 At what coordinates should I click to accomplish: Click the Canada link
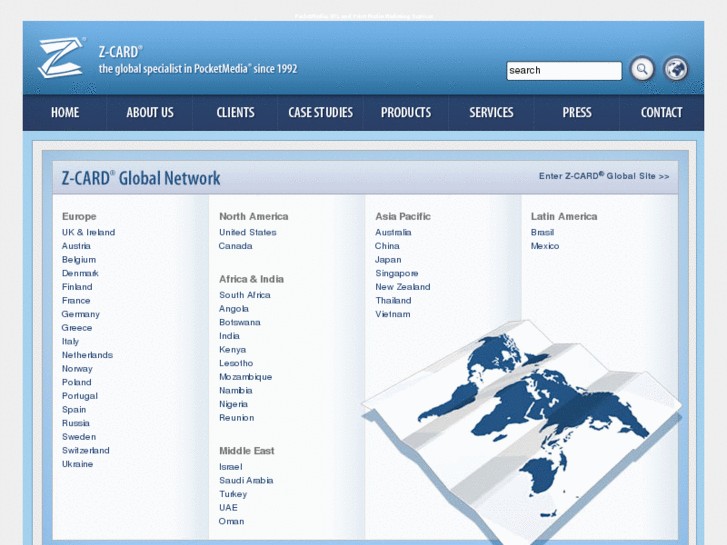click(x=236, y=246)
